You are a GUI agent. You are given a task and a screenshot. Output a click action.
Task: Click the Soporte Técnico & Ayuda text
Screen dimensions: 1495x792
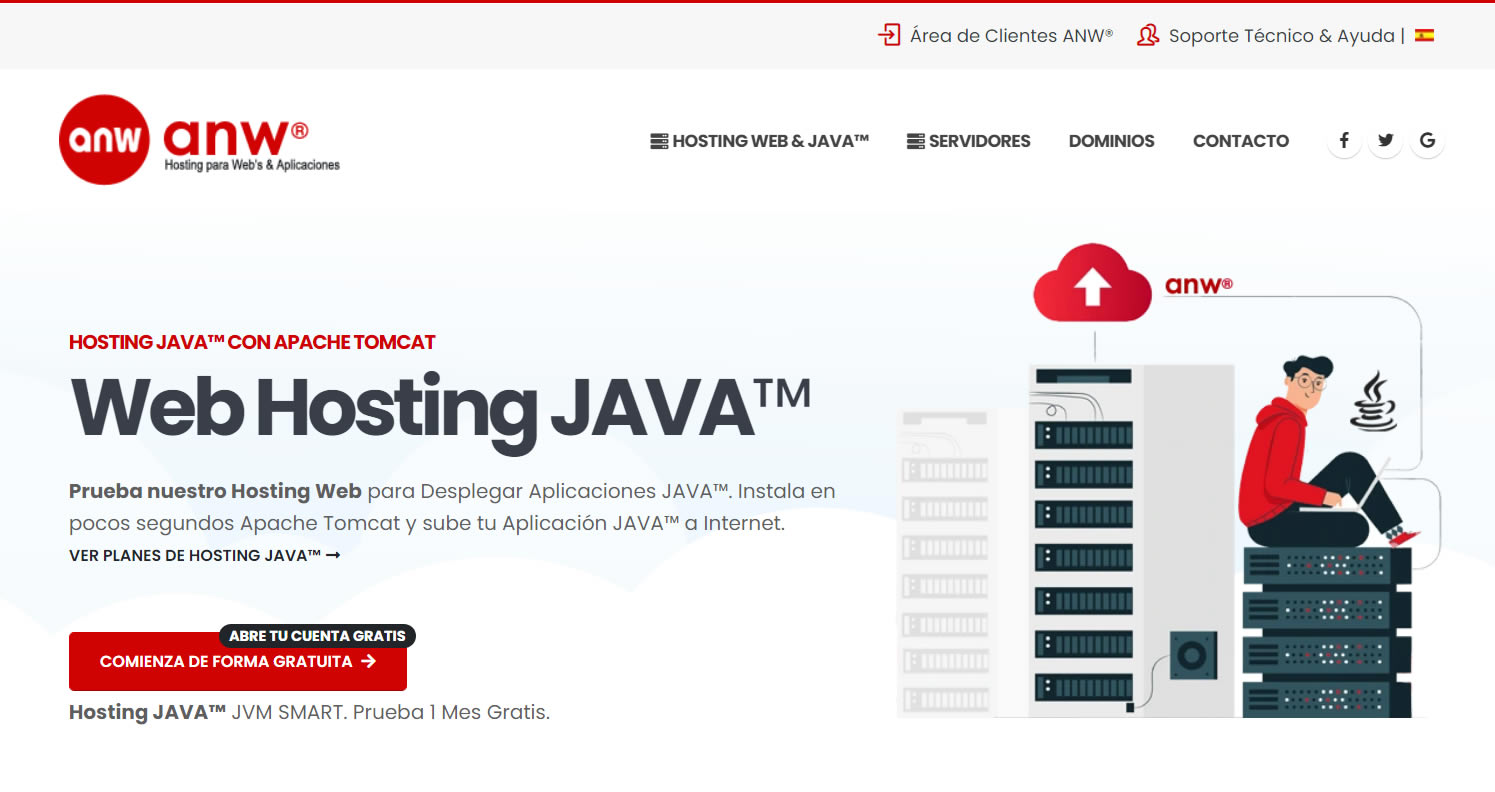tap(1281, 35)
